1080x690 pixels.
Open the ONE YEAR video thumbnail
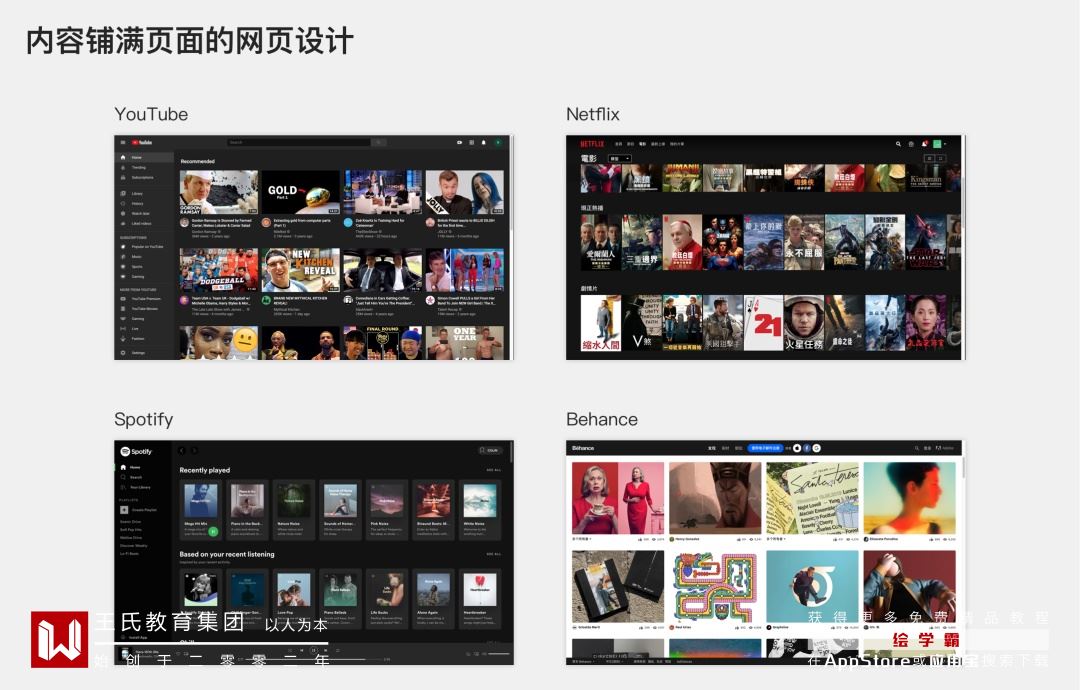tap(465, 343)
